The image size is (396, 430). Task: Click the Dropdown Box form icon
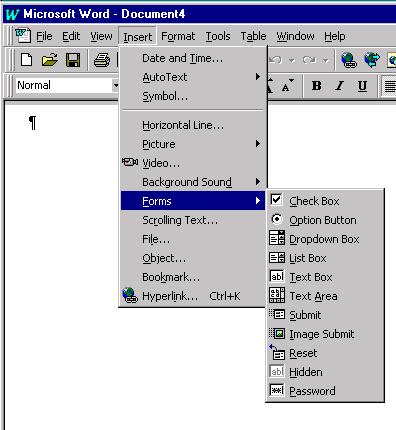pos(277,238)
